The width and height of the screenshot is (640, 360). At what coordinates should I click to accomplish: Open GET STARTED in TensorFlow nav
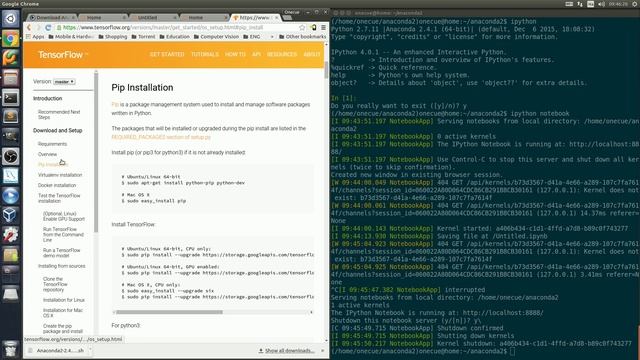[167, 54]
